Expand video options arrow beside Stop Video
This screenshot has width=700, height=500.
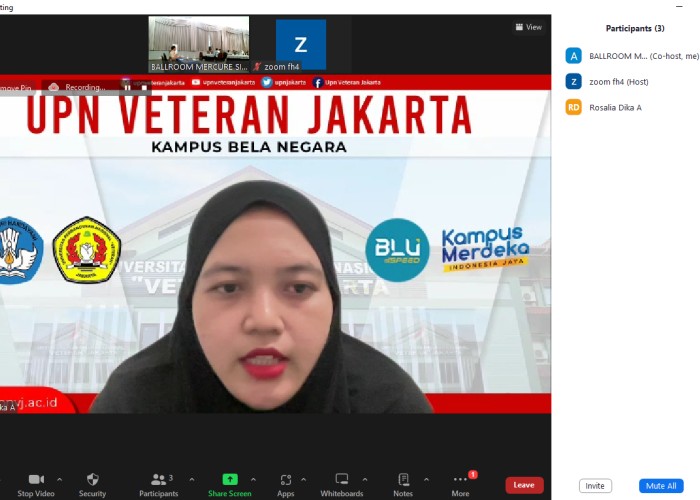[x=59, y=479]
